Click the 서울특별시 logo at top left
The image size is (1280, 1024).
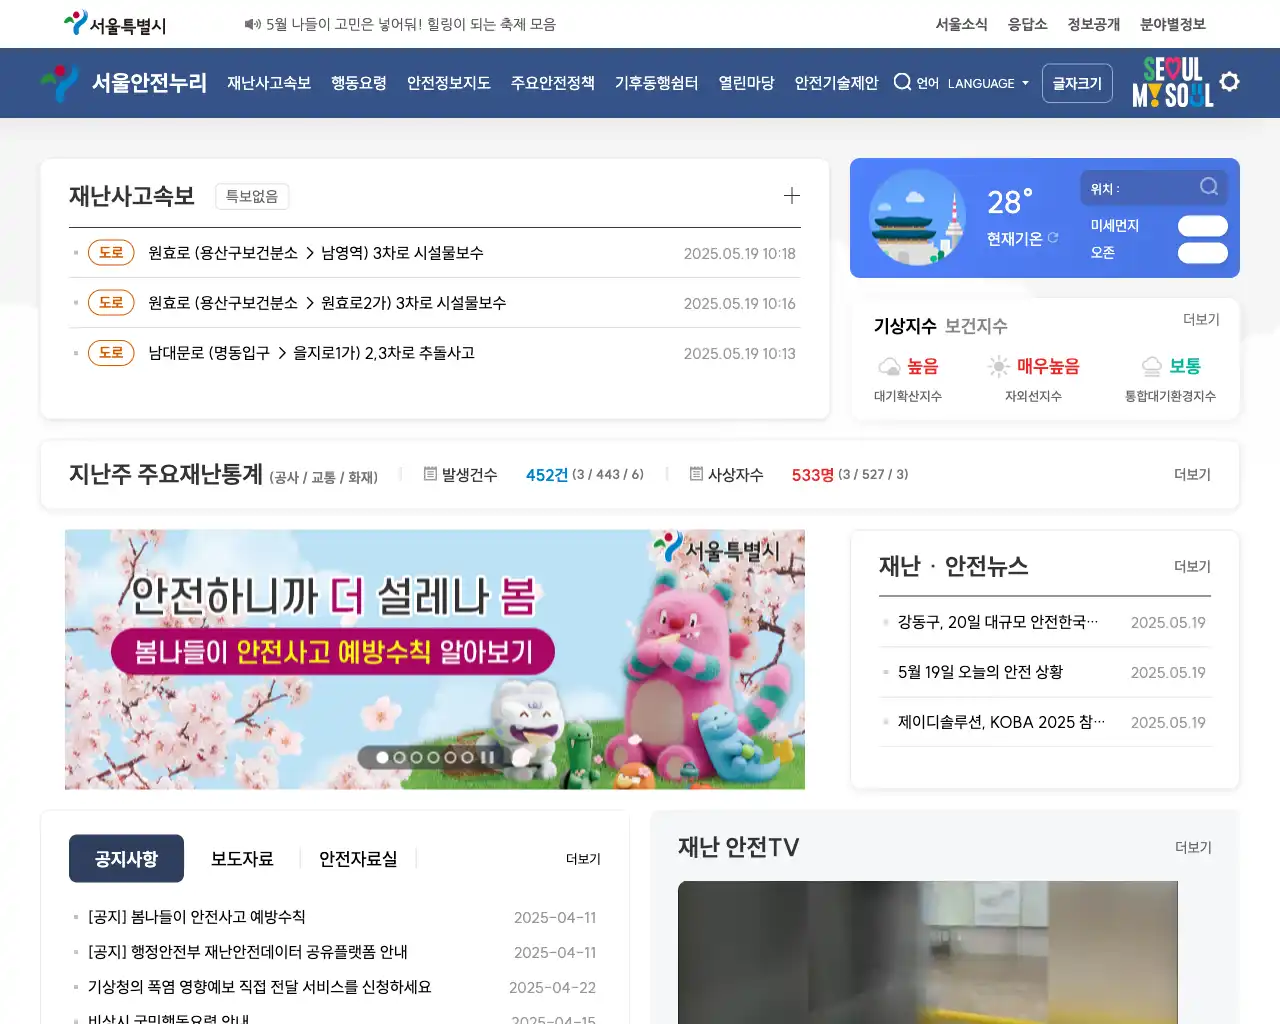coord(115,24)
